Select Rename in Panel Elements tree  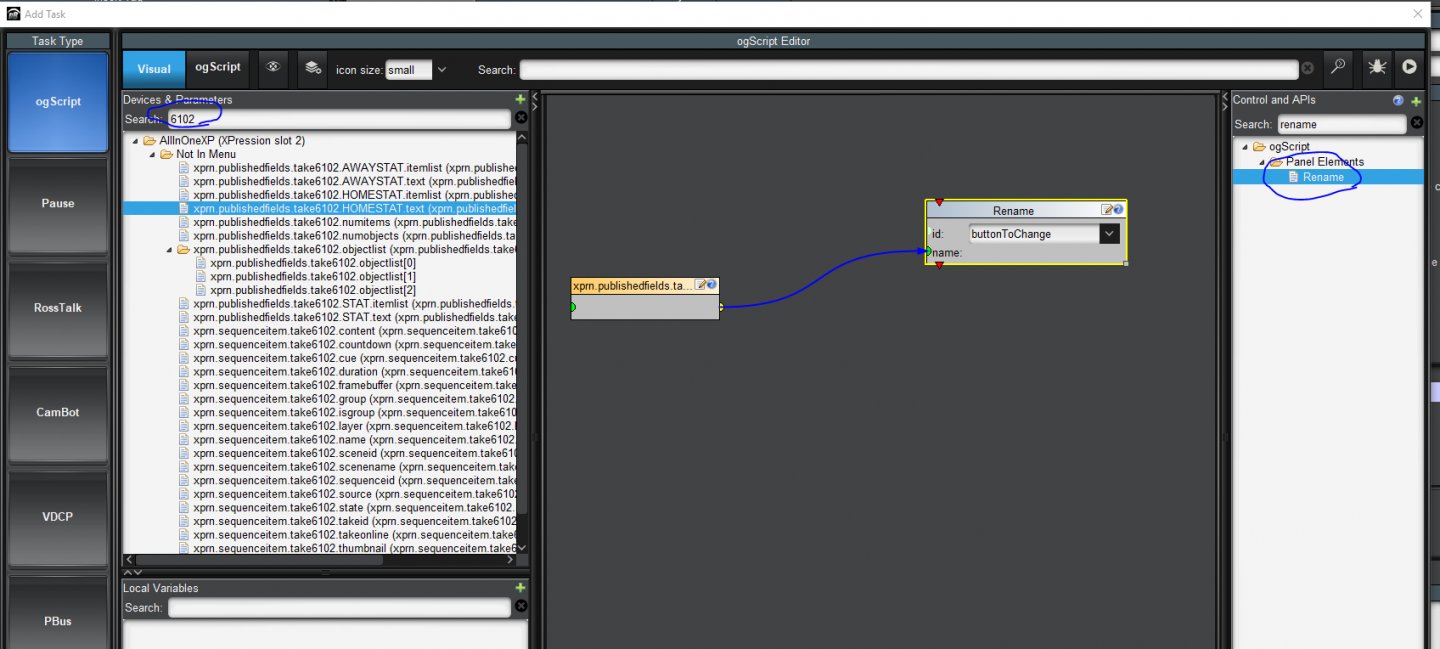click(x=1323, y=177)
